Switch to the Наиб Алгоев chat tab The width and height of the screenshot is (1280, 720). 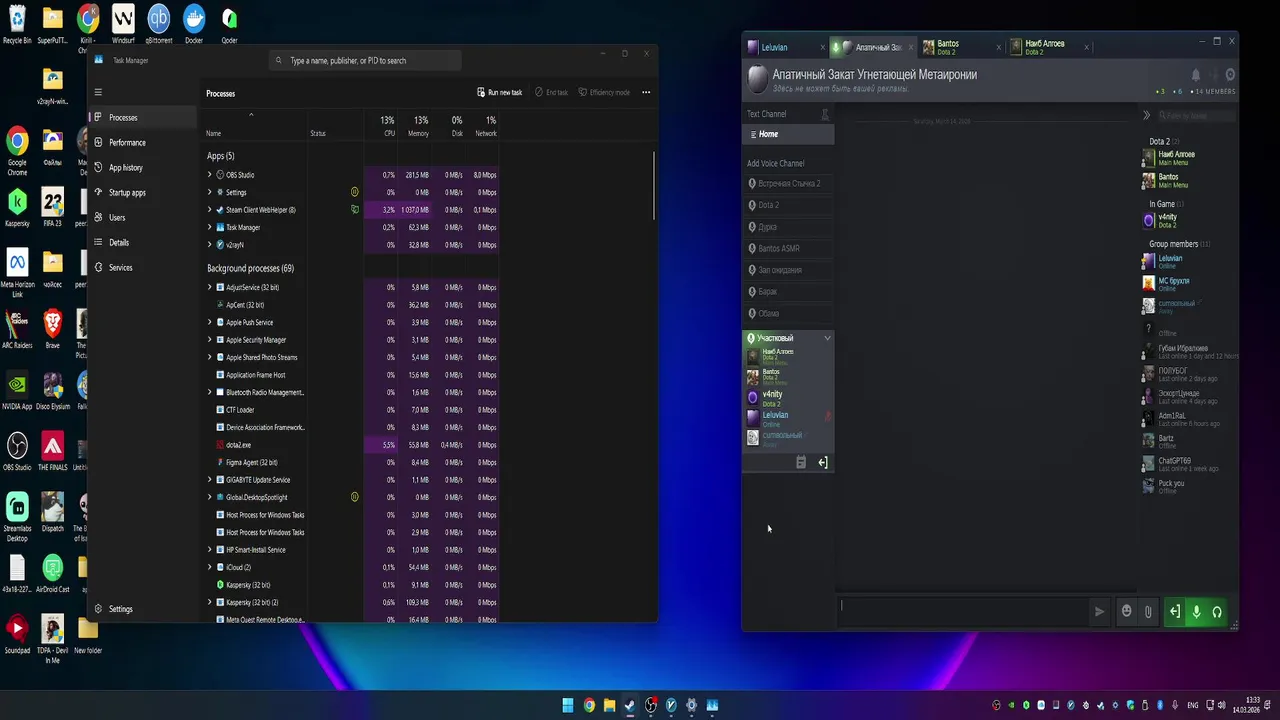pyautogui.click(x=1045, y=47)
